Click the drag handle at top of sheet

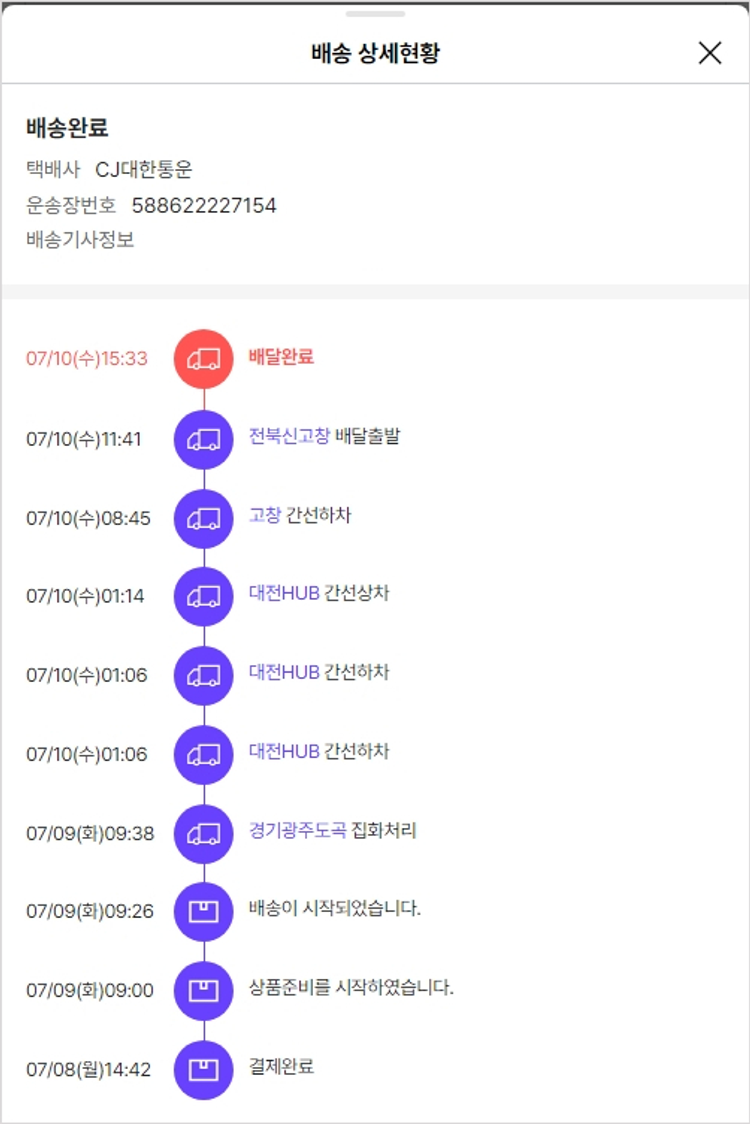click(375, 14)
